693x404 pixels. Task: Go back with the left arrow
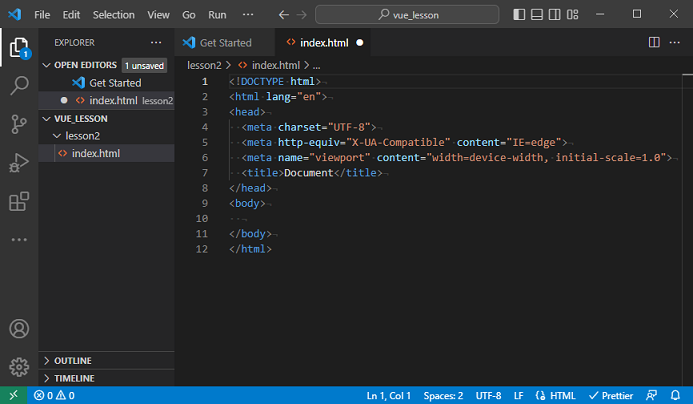pyautogui.click(x=283, y=15)
